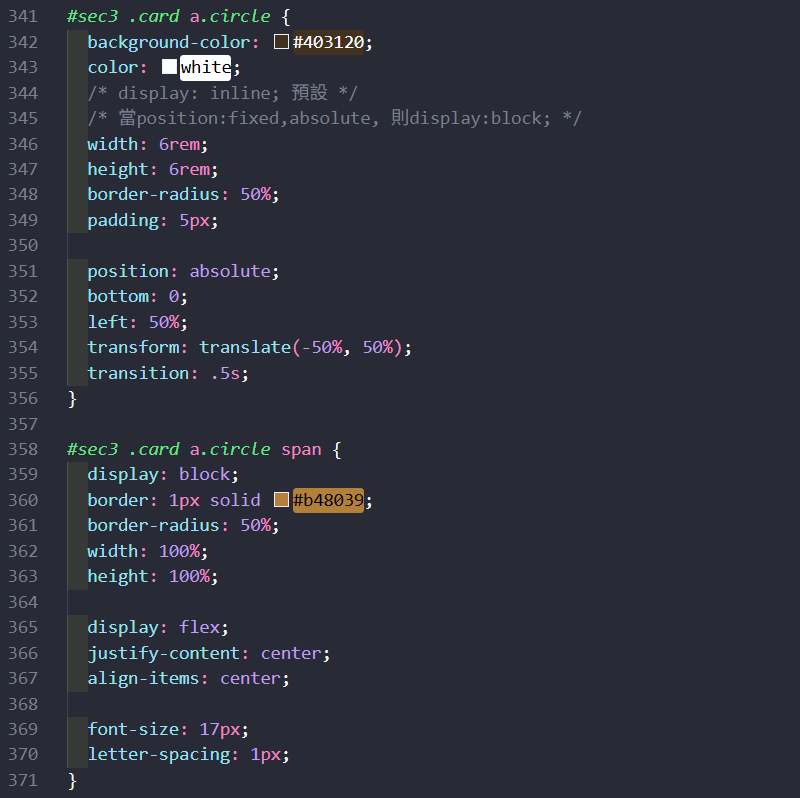The image size is (800, 798).
Task: Click the 'letter-spacing' property name
Action: click(x=158, y=754)
